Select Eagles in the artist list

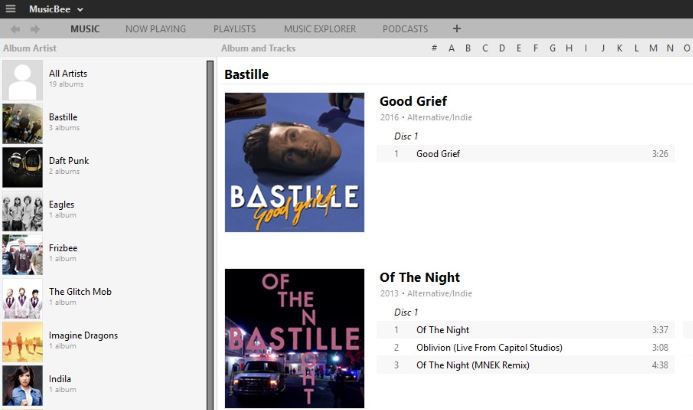click(x=103, y=211)
